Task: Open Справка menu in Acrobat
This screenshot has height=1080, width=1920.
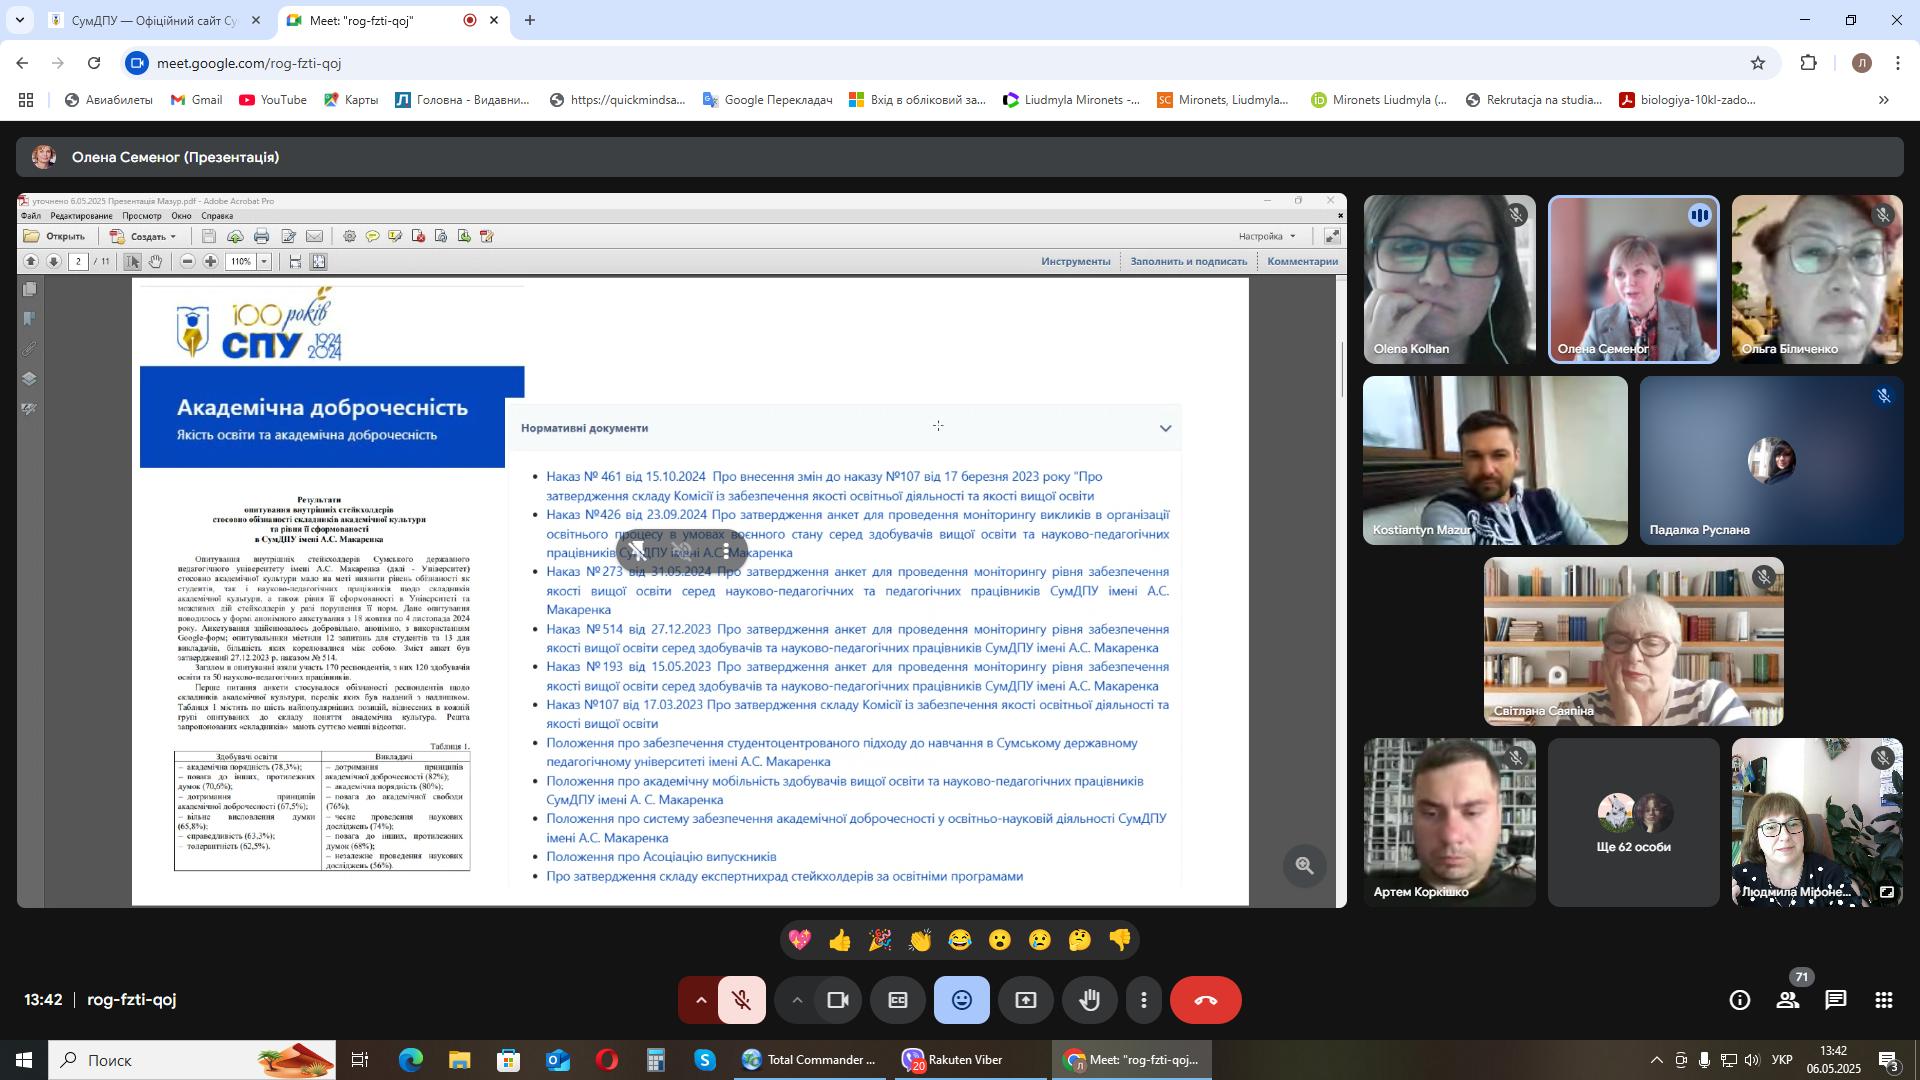Action: click(x=217, y=216)
